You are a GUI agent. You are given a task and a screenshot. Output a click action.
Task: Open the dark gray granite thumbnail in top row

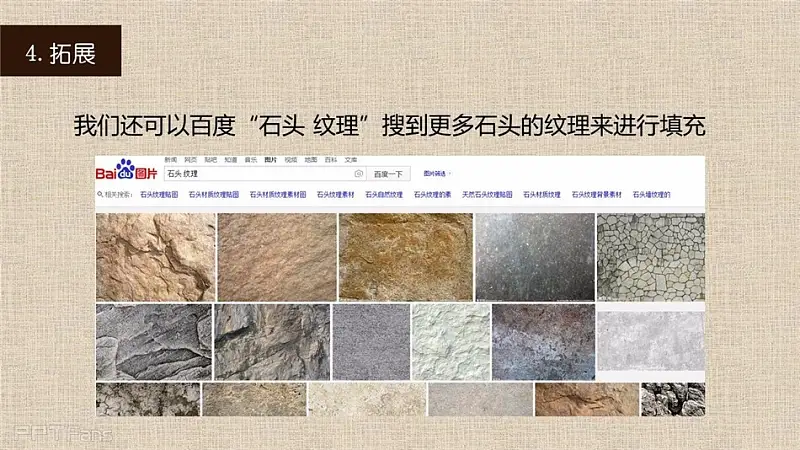[x=534, y=256]
